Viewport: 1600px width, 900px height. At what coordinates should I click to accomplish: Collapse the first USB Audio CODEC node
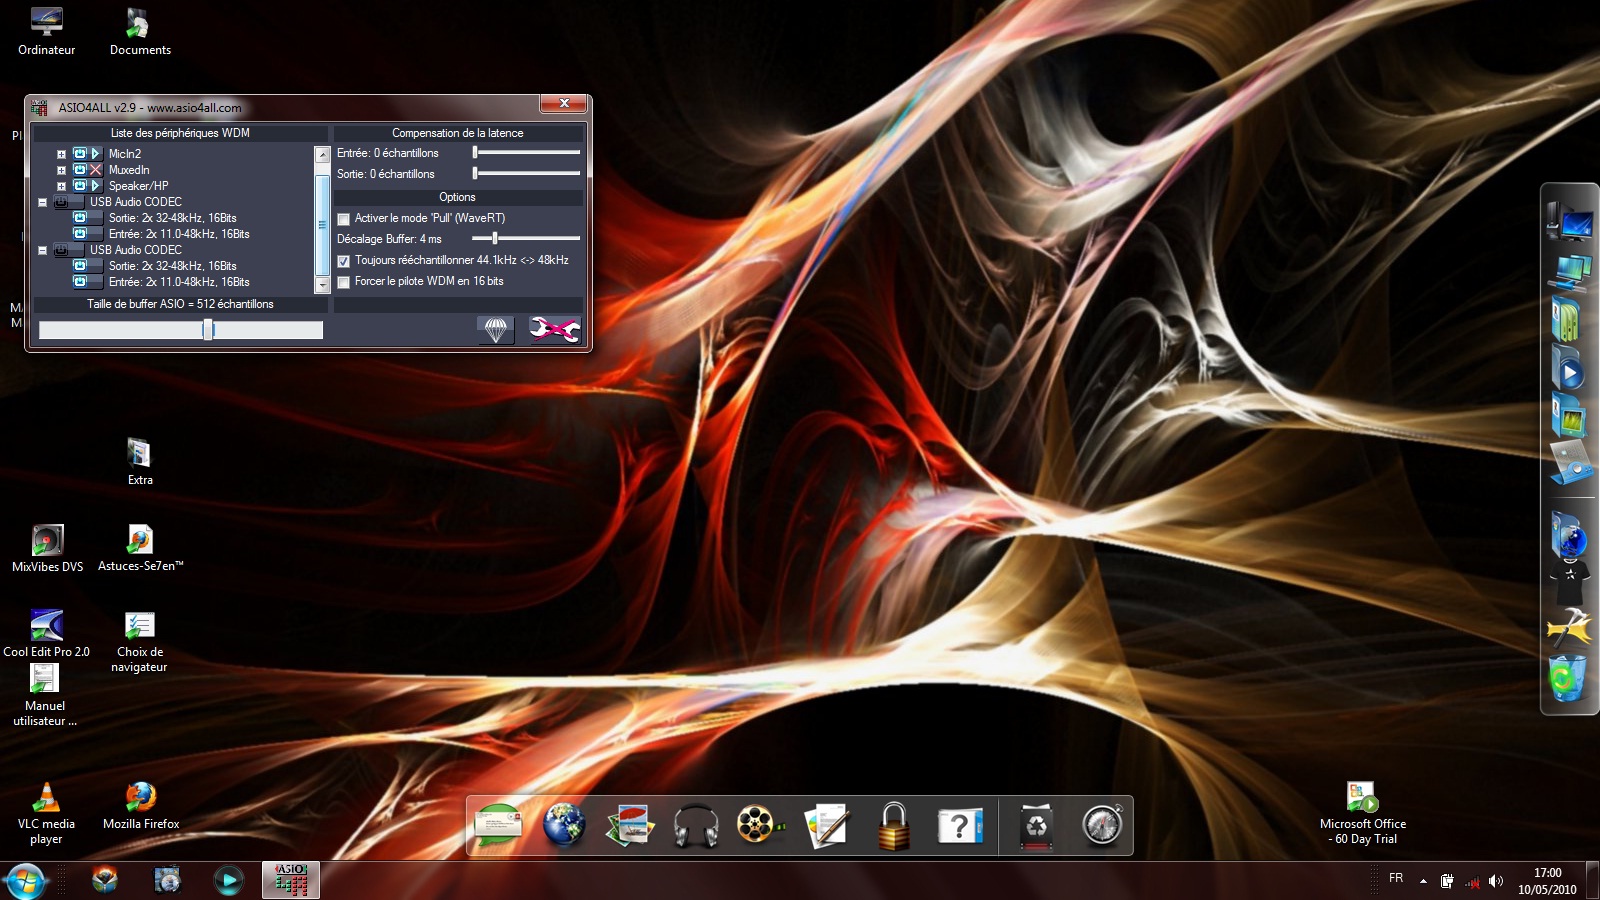43,202
